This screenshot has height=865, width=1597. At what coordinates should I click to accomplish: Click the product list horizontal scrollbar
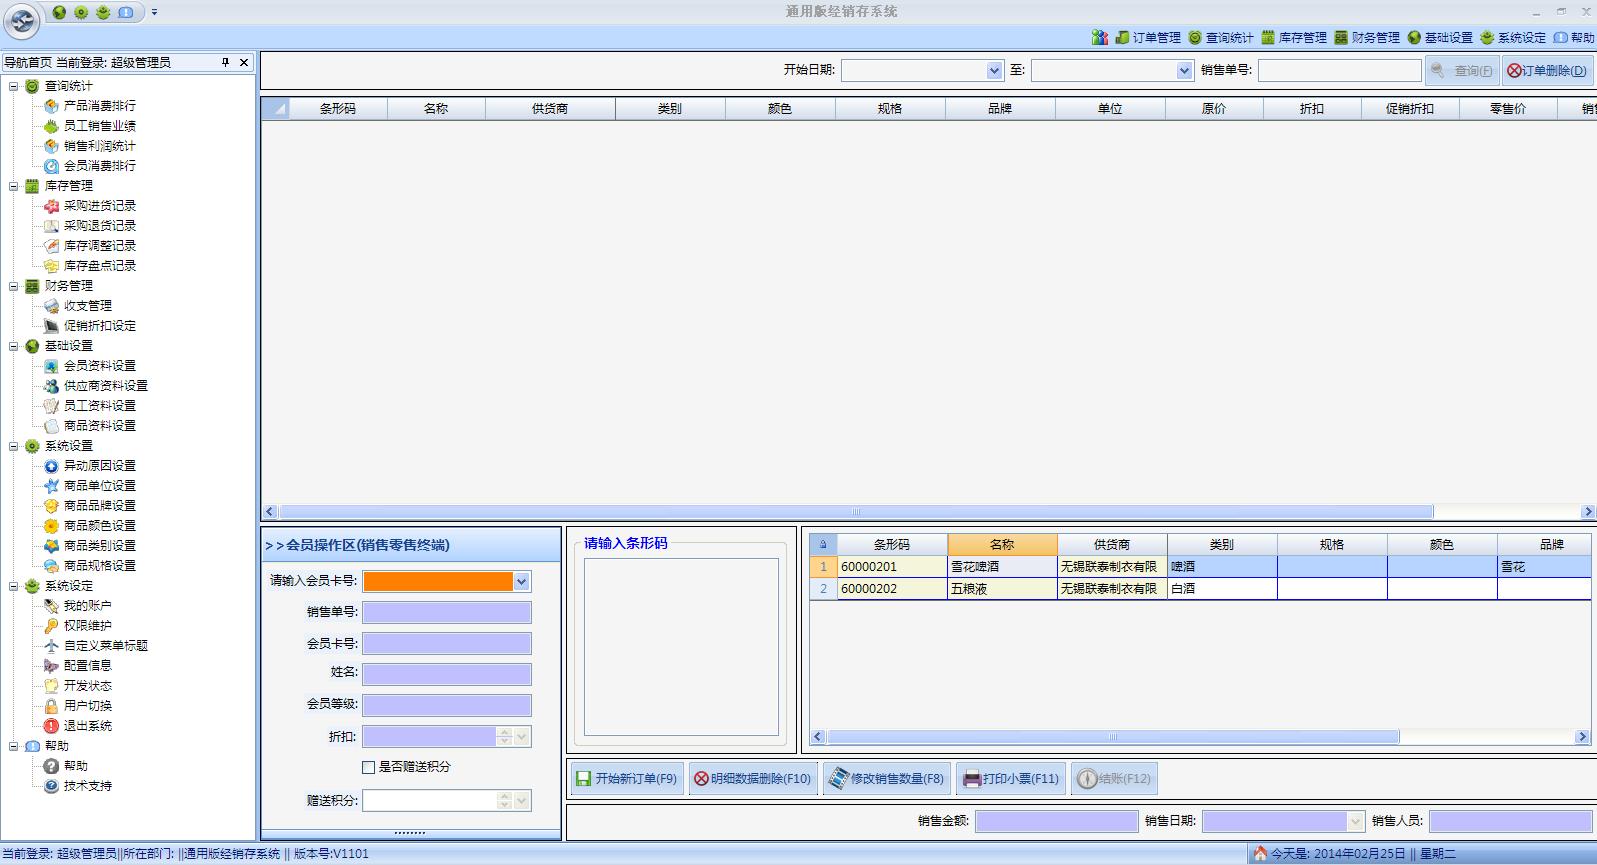pos(1112,737)
